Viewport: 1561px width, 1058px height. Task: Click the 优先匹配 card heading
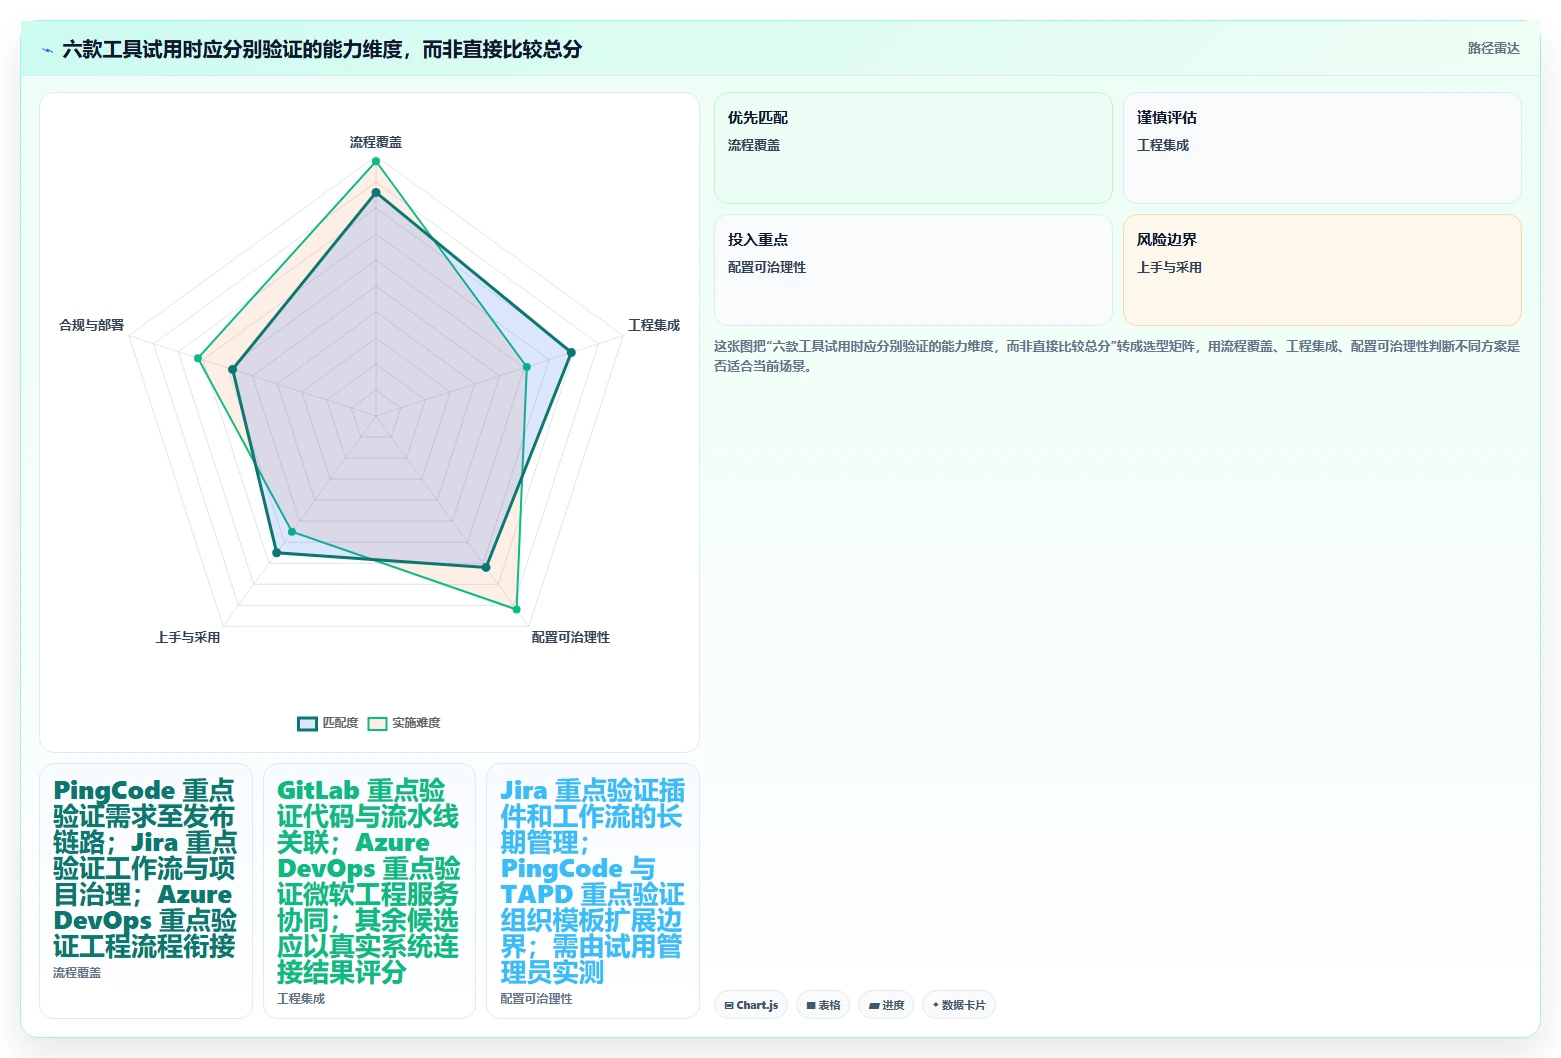758,118
